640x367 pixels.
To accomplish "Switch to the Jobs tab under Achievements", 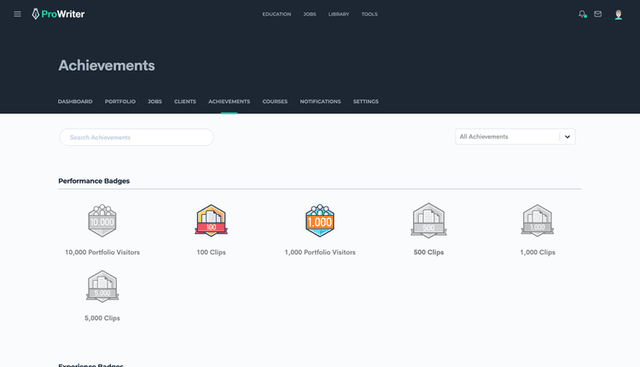I will click(x=155, y=102).
